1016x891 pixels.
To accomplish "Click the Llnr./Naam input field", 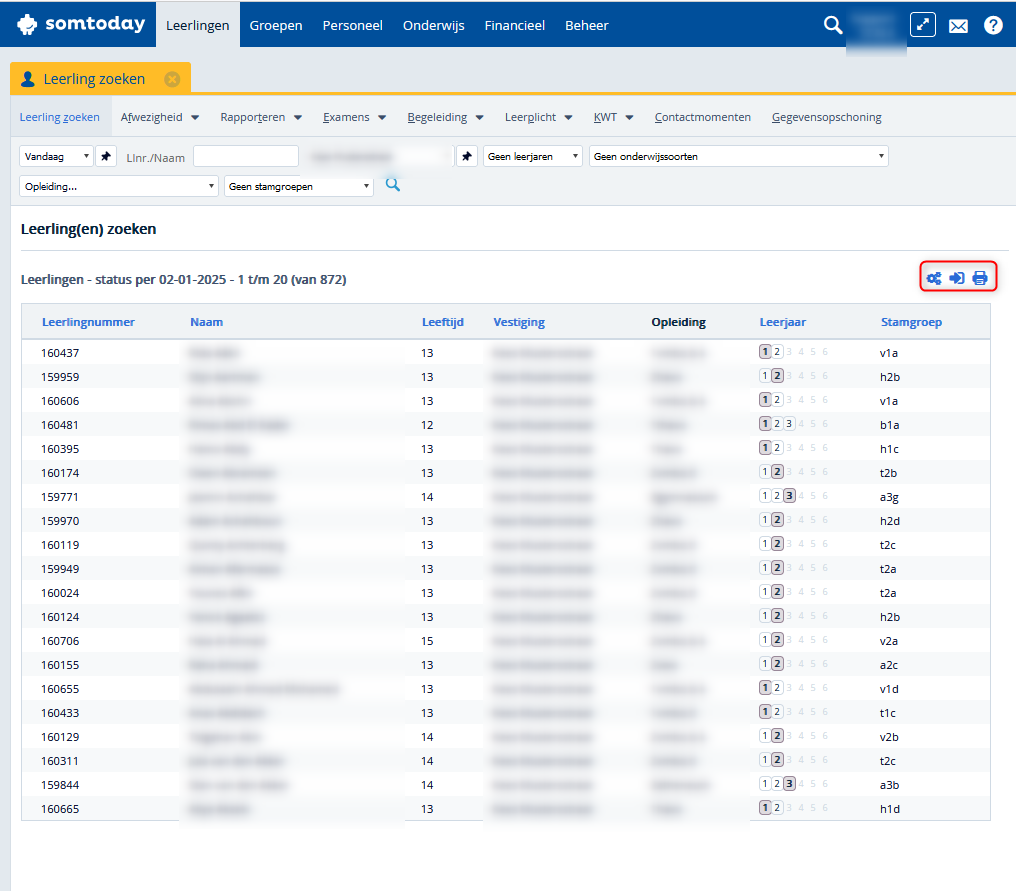I will coord(246,156).
